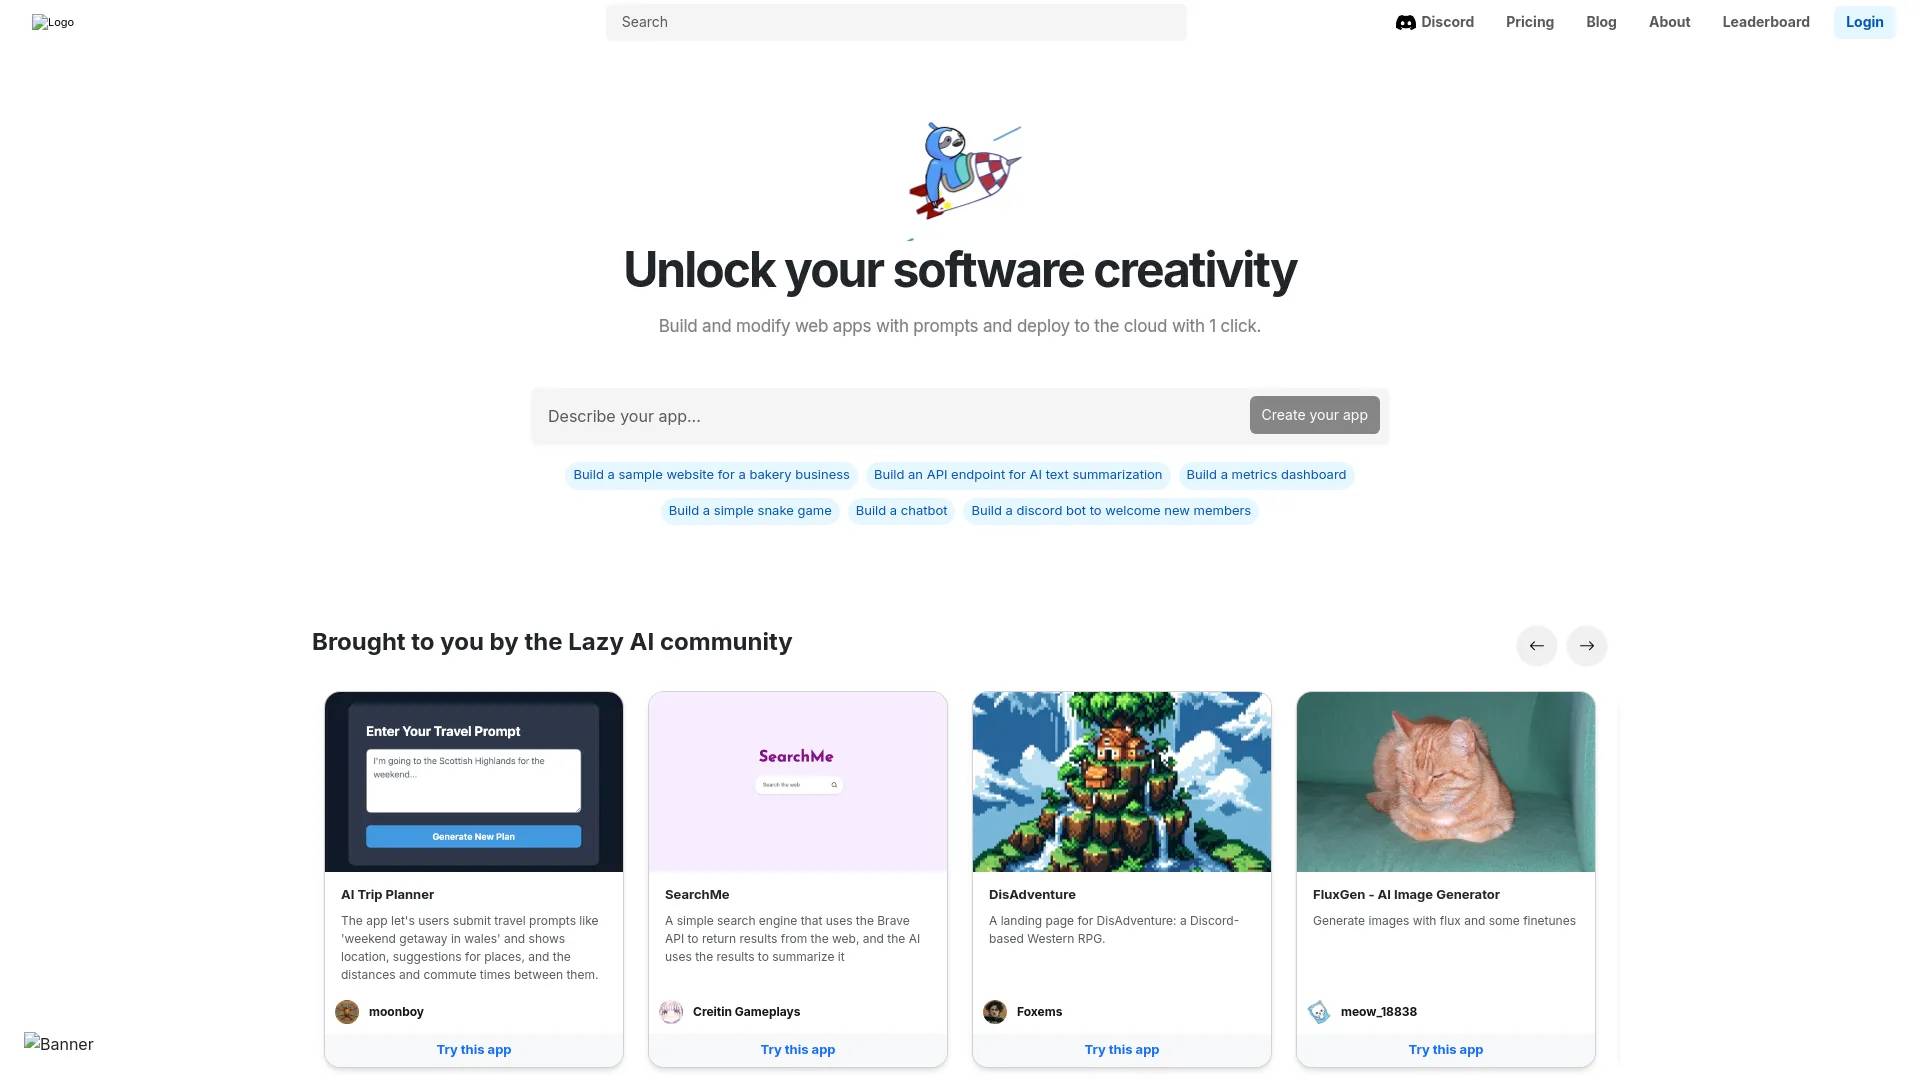Click the left arrow navigation icon
1920x1080 pixels.
1536,645
